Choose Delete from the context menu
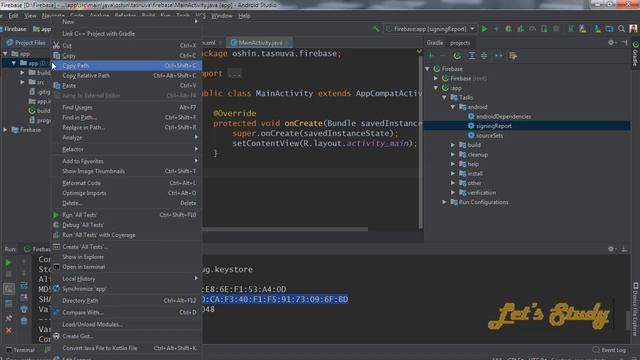 [127, 203]
